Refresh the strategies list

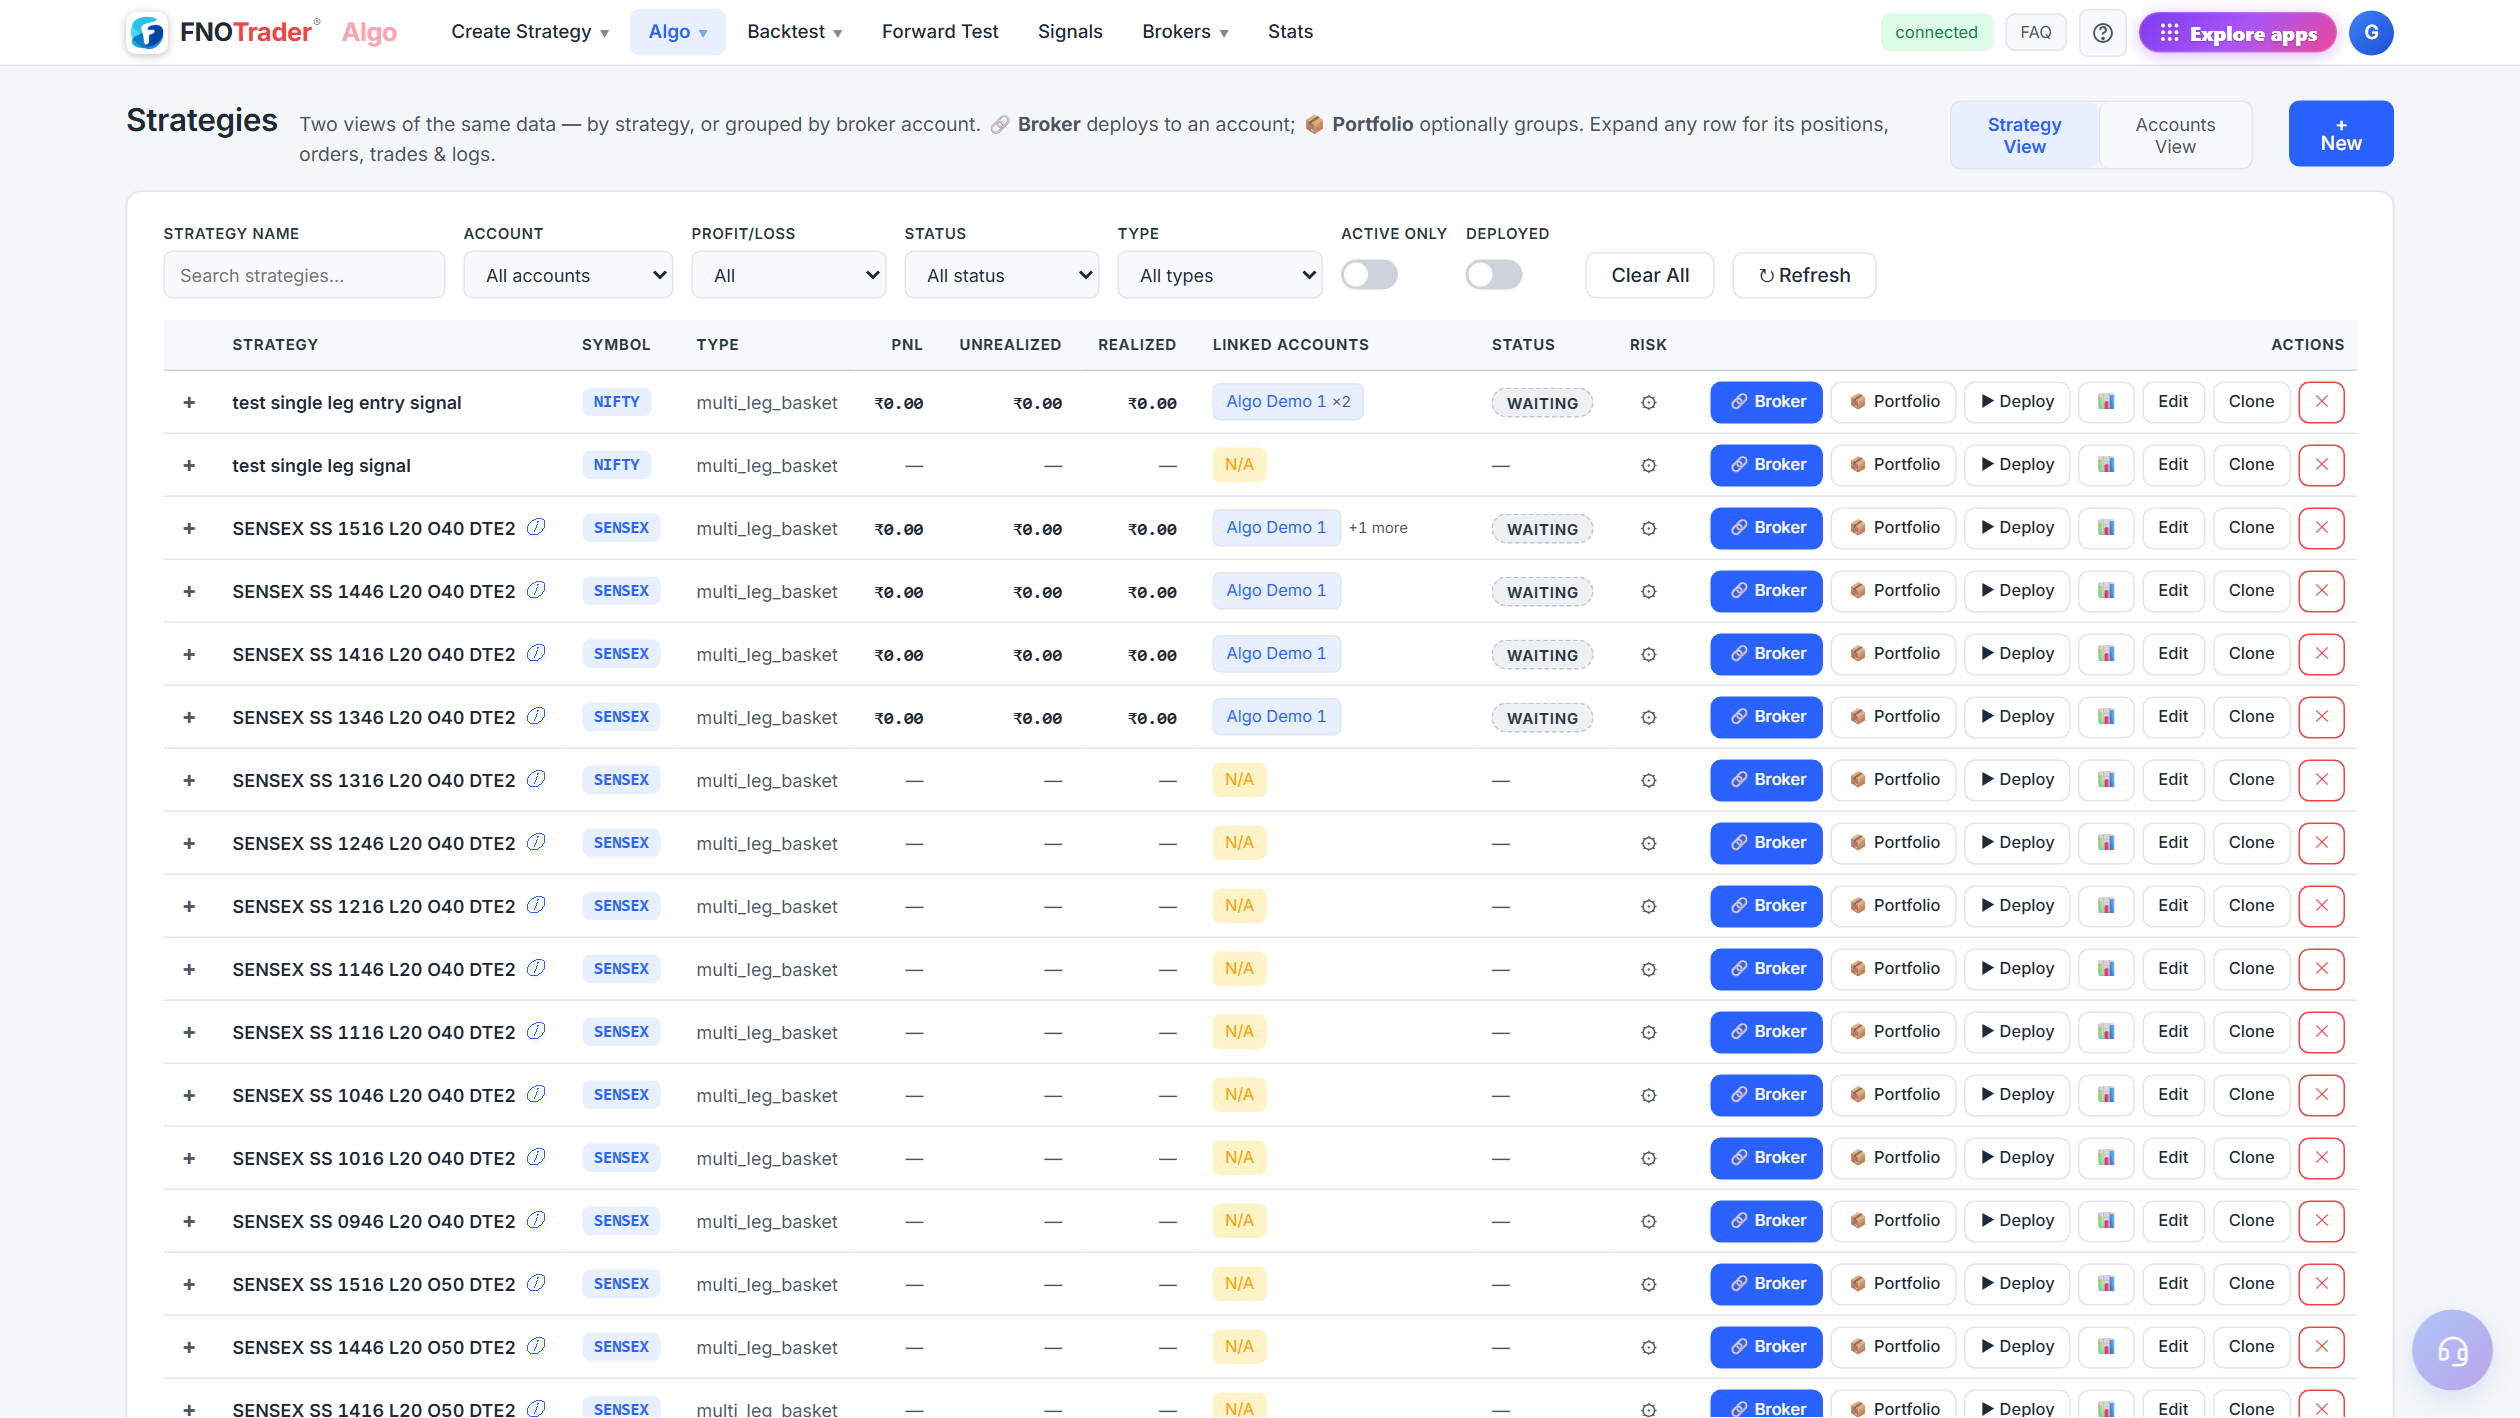(x=1804, y=275)
